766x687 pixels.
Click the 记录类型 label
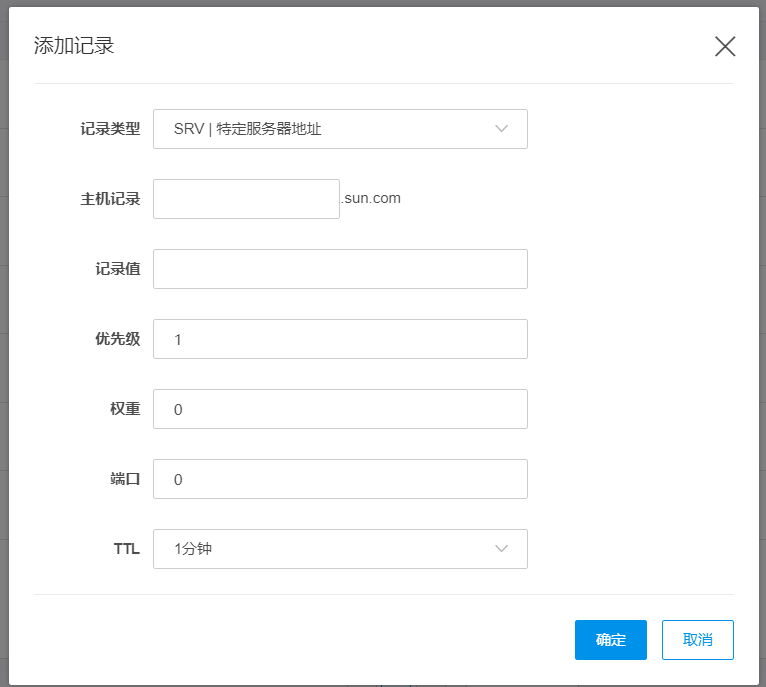pyautogui.click(x=110, y=129)
